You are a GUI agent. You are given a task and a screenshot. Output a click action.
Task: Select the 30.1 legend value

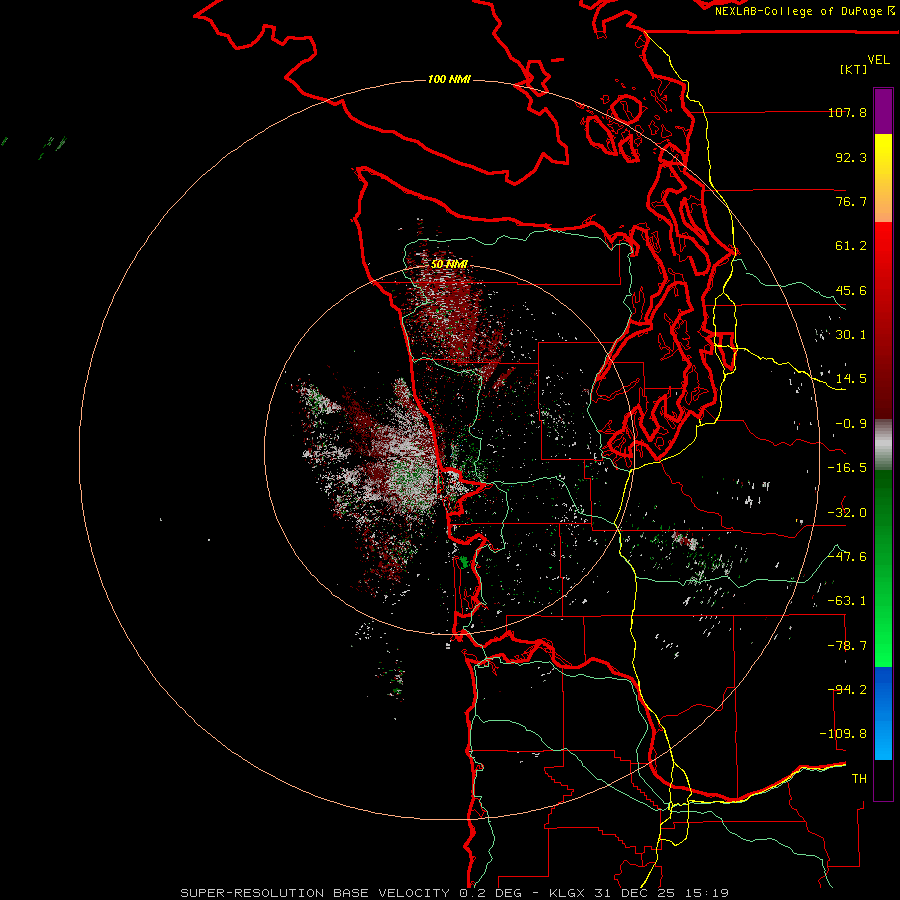[x=851, y=335]
